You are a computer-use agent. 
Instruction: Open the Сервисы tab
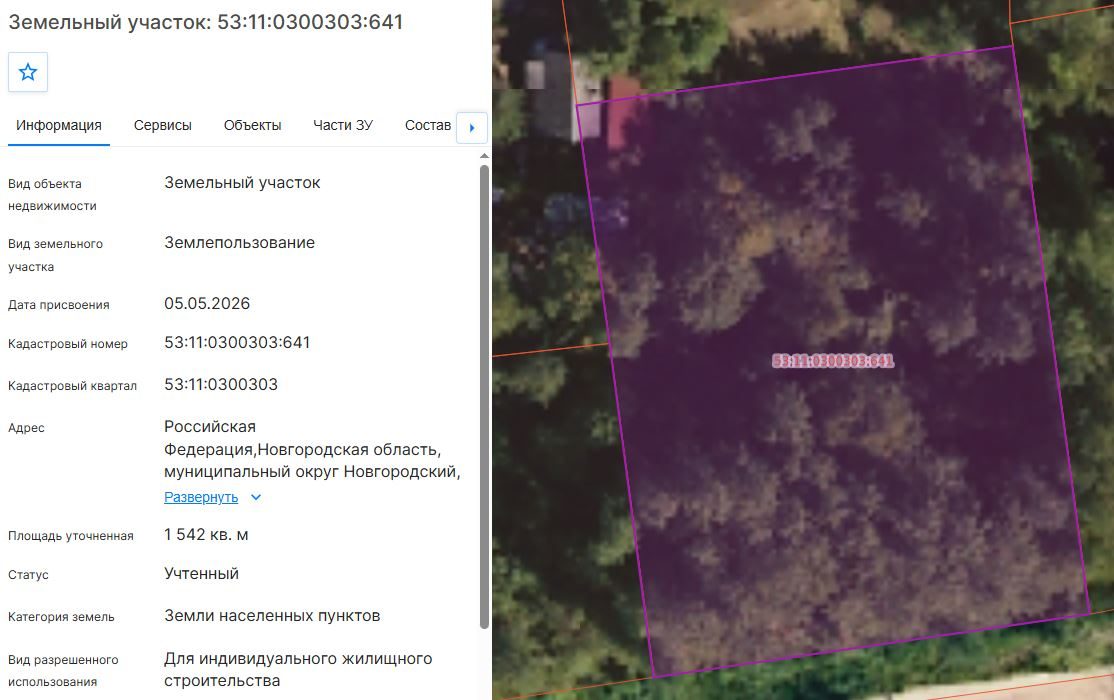tap(163, 126)
